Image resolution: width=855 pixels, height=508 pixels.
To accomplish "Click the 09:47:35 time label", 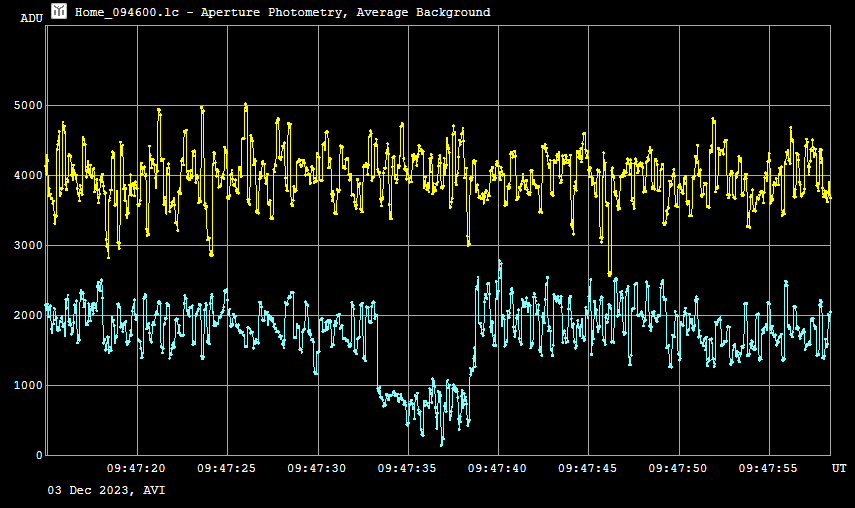I will coord(407,468).
